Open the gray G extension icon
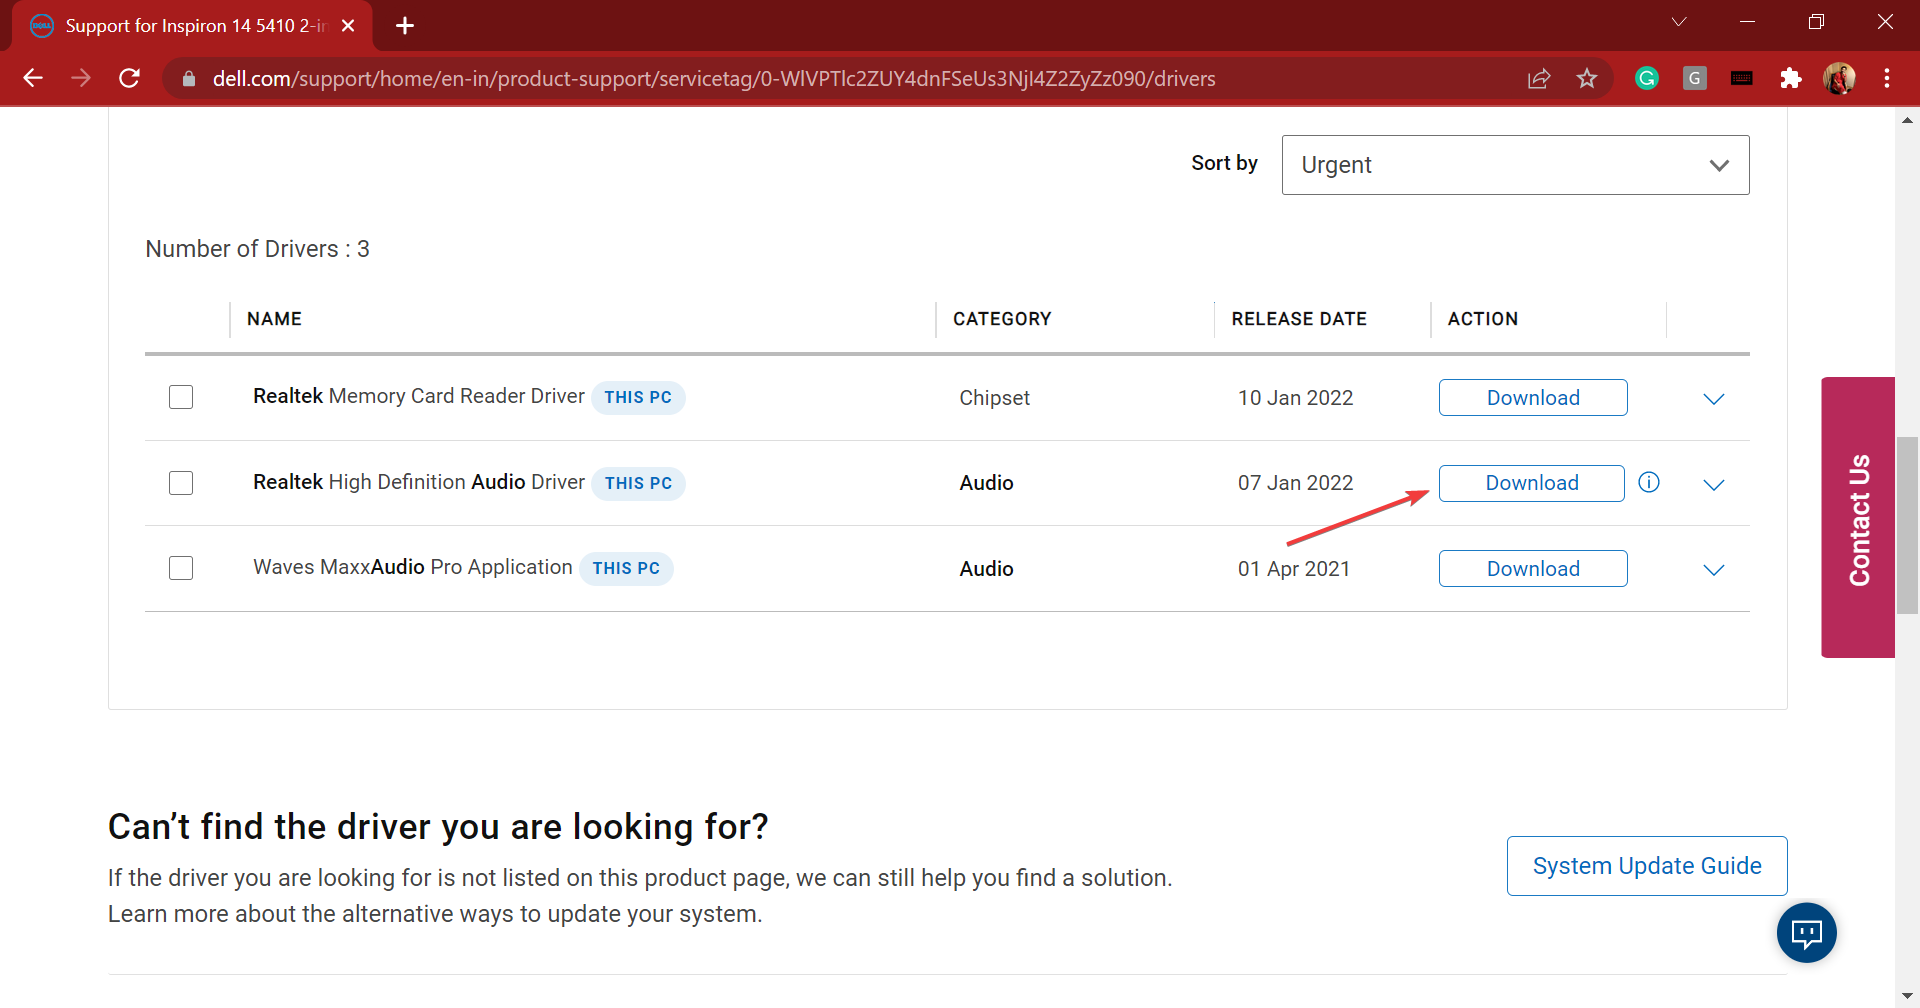 (x=1695, y=78)
